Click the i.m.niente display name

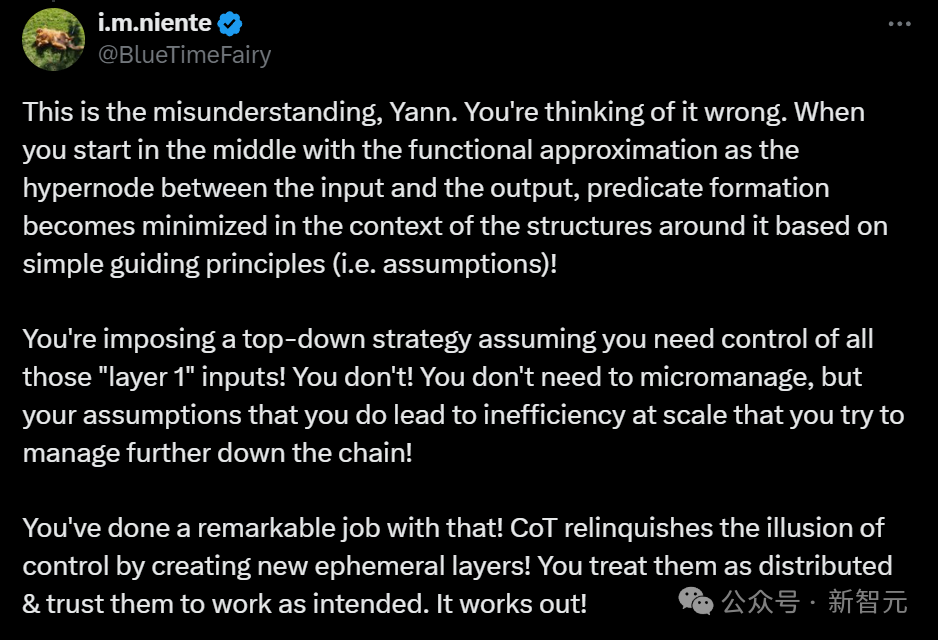click(154, 23)
